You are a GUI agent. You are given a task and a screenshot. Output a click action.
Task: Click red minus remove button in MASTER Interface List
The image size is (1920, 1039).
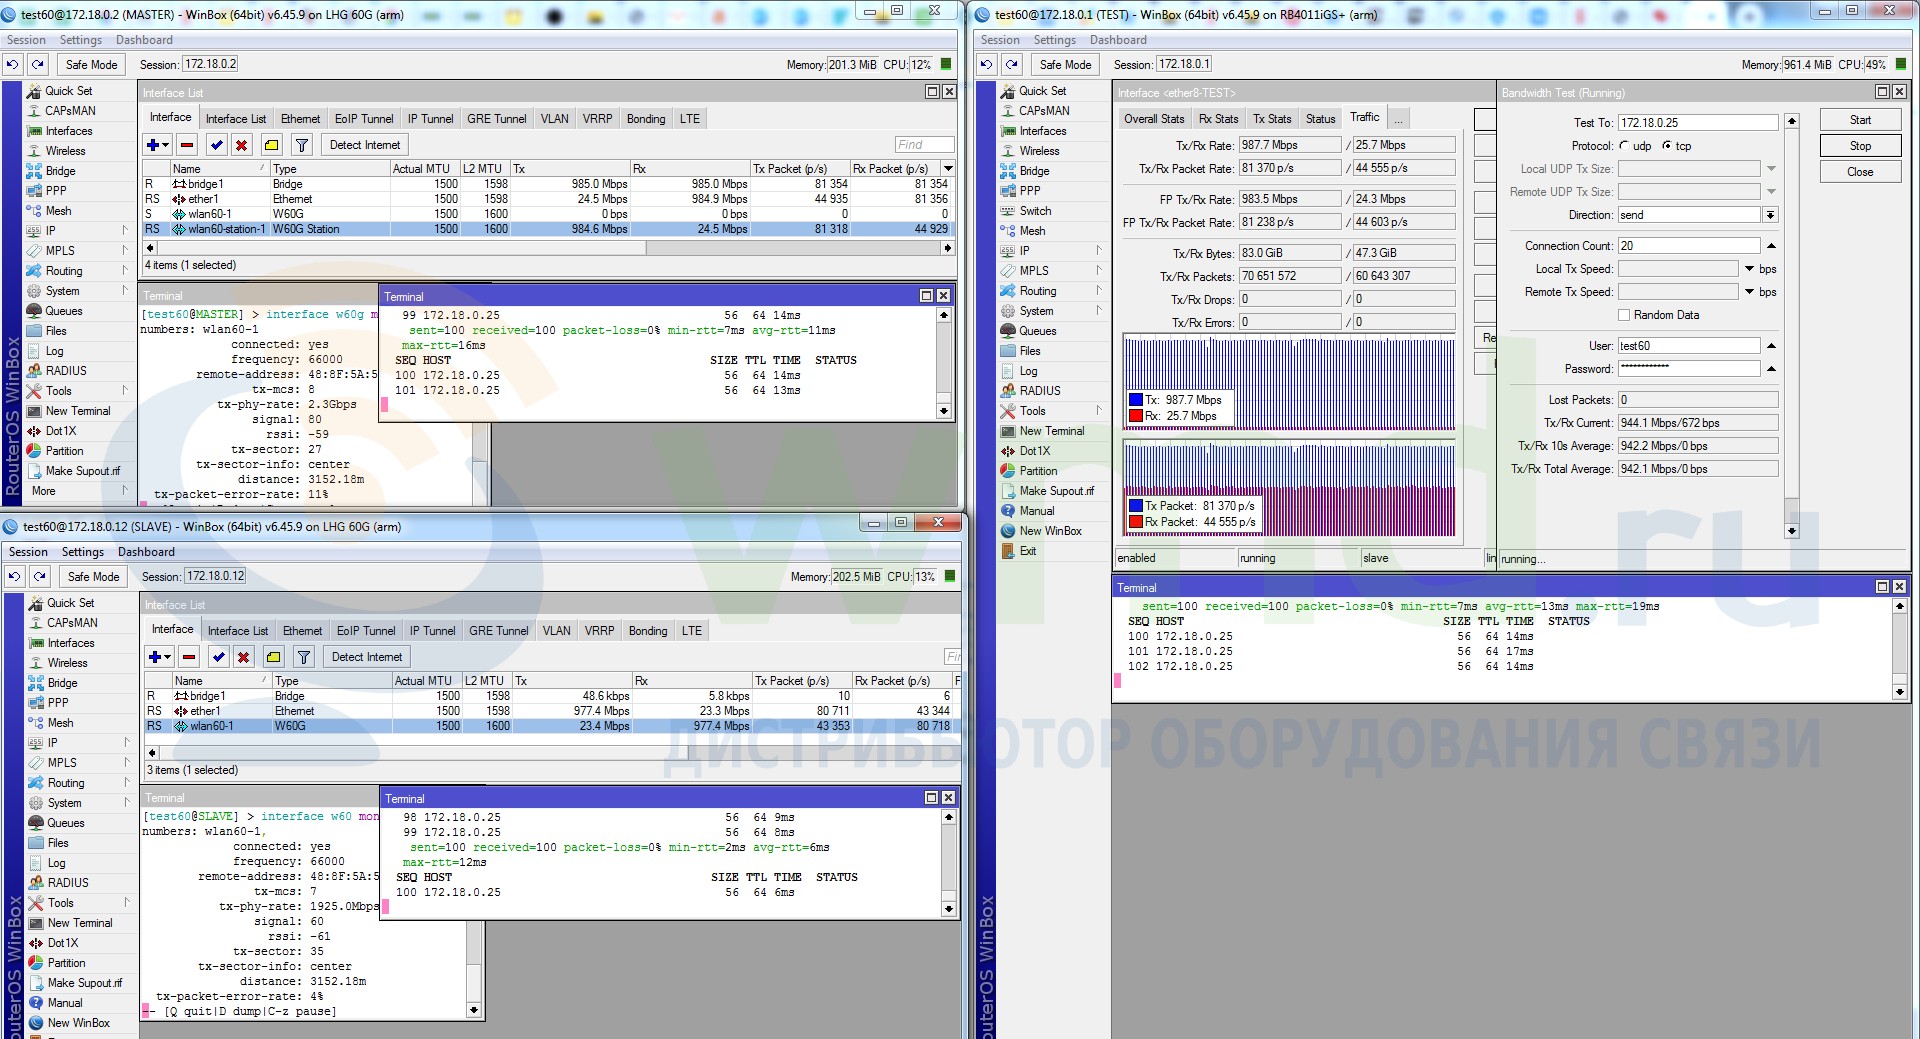[x=186, y=145]
